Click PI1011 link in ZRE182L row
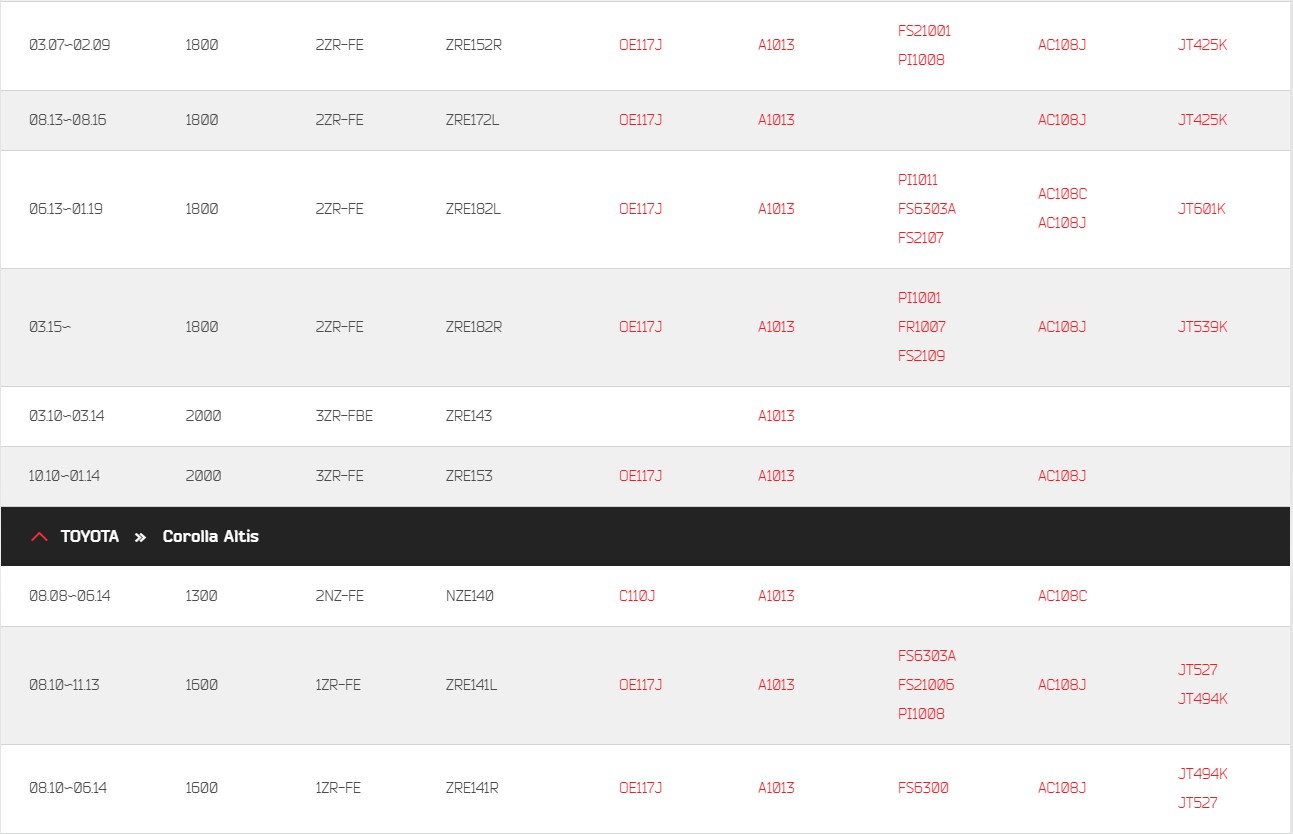The width and height of the screenshot is (1293, 834). pyautogui.click(x=918, y=180)
